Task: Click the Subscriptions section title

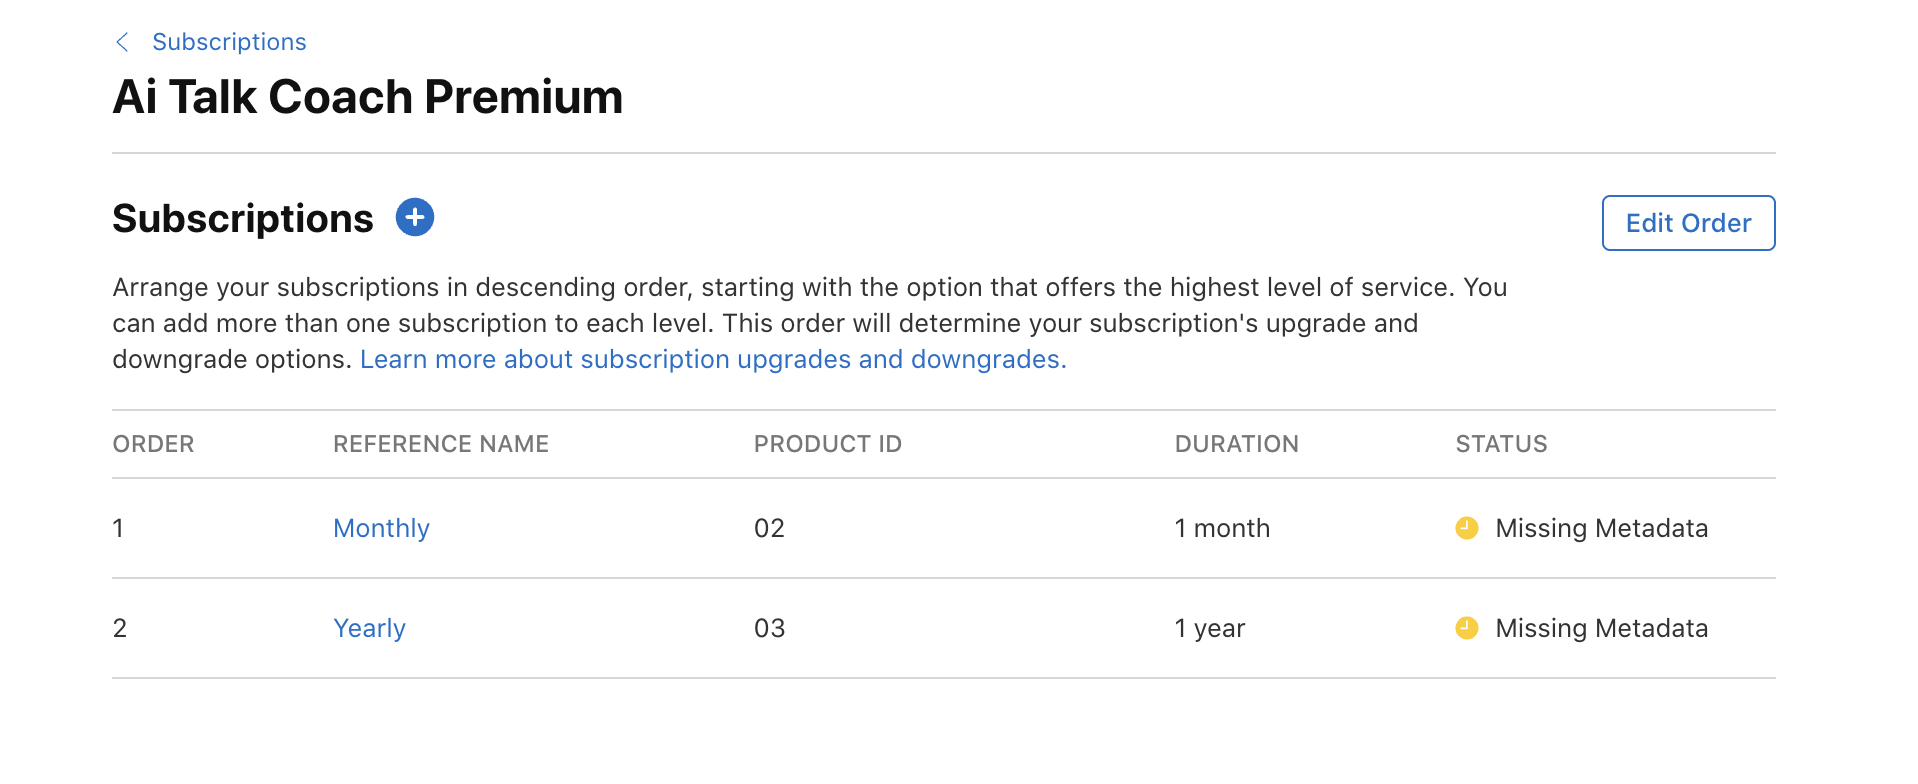Action: click(243, 218)
